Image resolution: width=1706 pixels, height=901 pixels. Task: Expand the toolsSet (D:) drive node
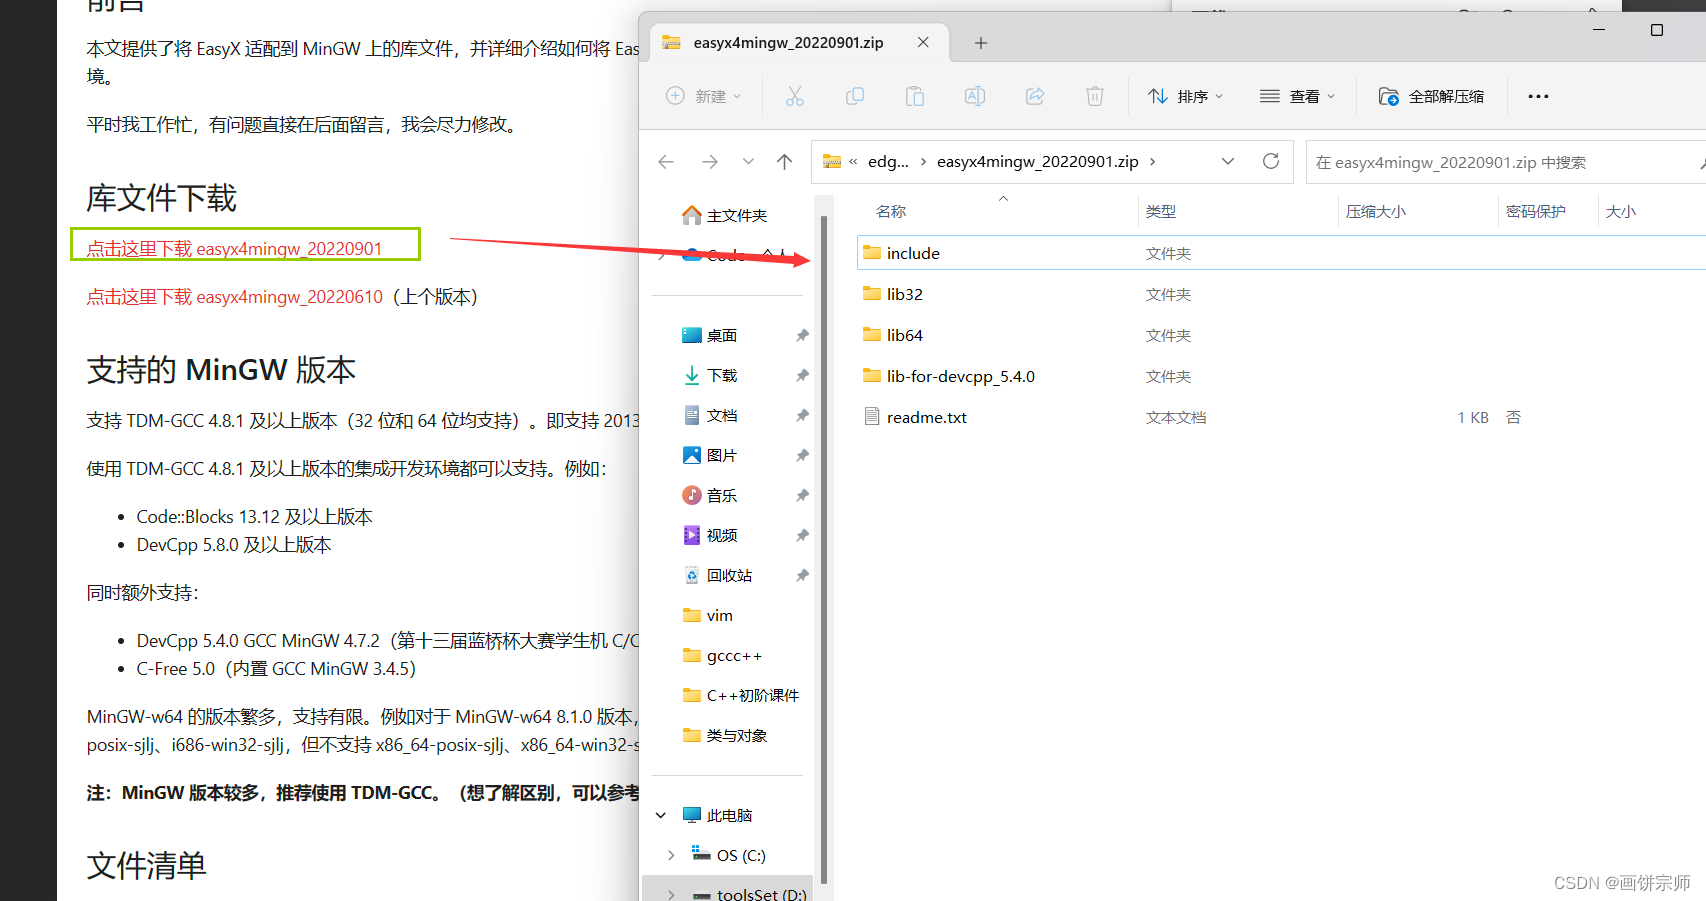671,894
